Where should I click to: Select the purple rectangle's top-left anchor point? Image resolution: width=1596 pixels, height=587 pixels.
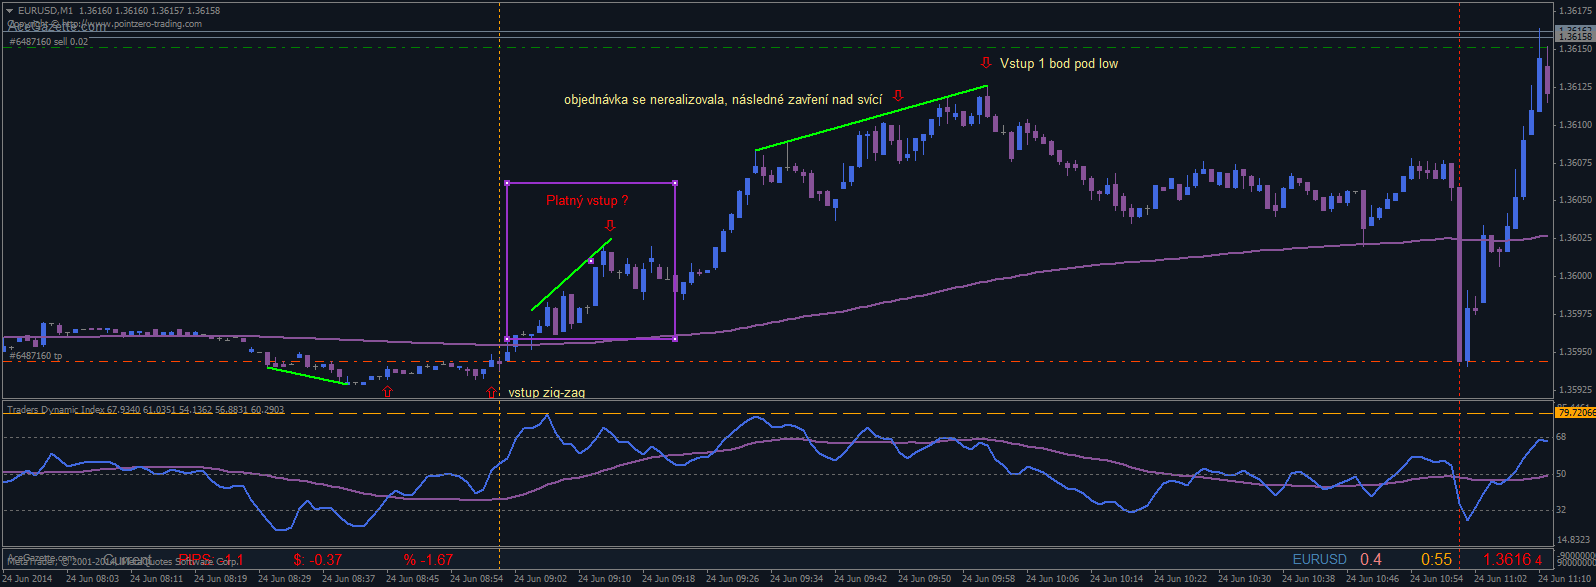pyautogui.click(x=507, y=183)
